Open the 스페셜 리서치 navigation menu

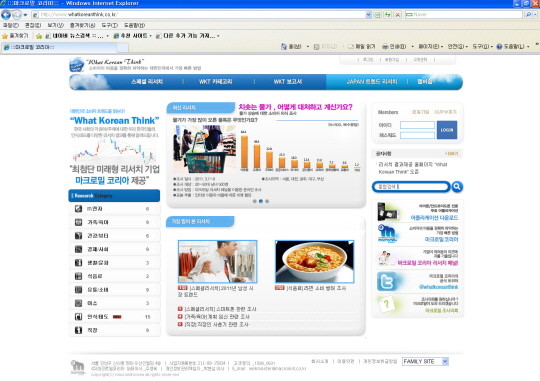tap(147, 82)
